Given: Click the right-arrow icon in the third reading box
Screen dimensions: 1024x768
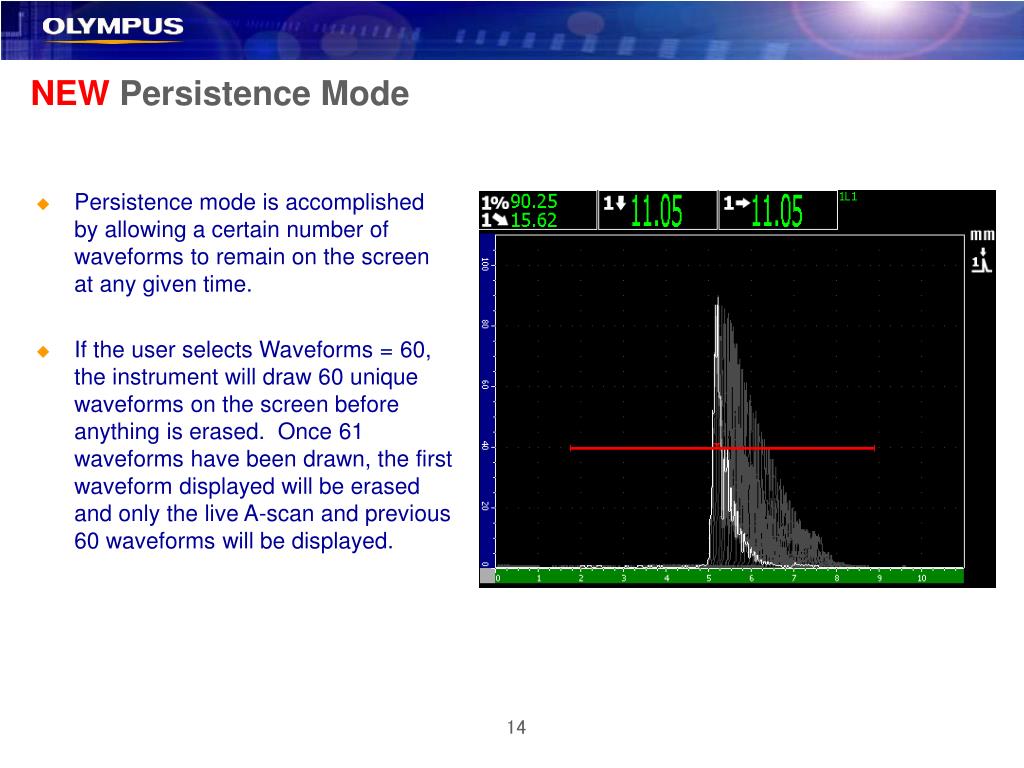Looking at the screenshot, I should click(737, 203).
